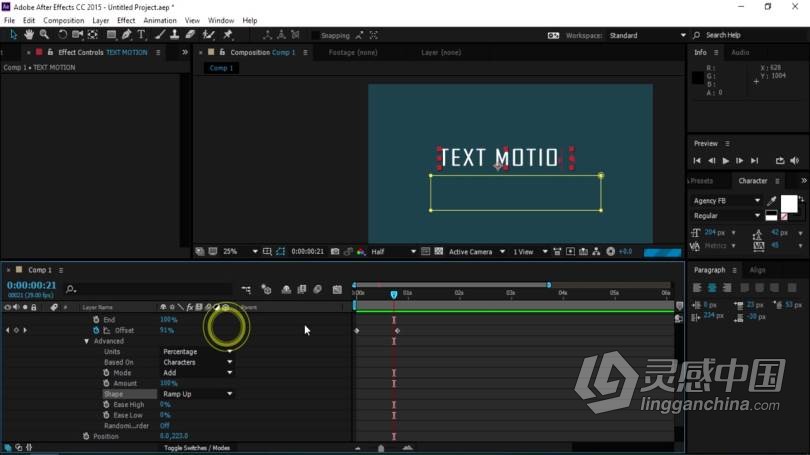Click the white fill color swatch
810x455 pixels.
[x=789, y=203]
